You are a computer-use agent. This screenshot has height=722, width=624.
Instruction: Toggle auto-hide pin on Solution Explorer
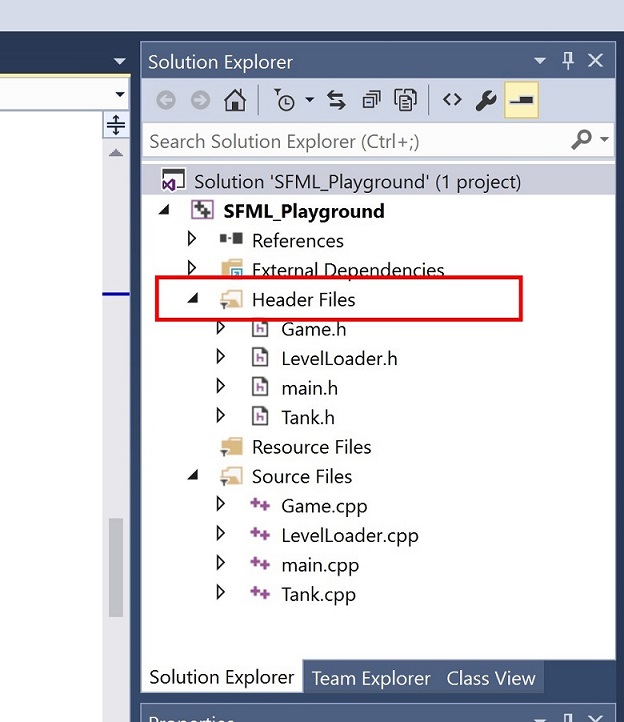pos(568,61)
